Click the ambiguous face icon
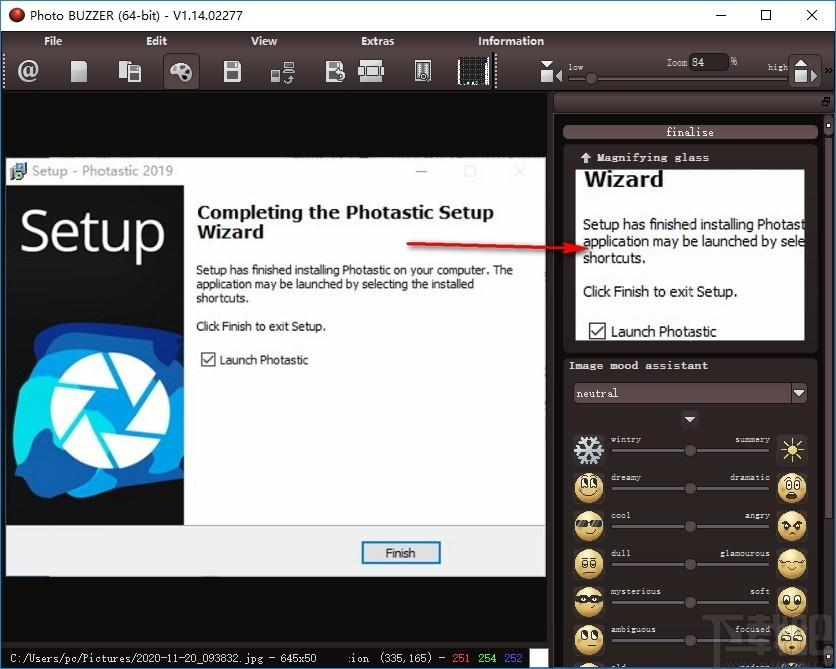This screenshot has width=836, height=669. tap(589, 639)
